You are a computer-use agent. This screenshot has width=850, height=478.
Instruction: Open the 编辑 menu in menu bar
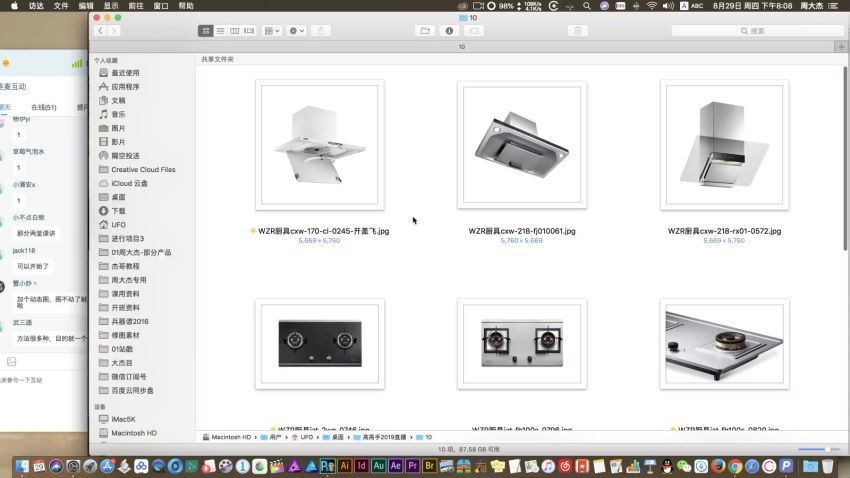86,6
